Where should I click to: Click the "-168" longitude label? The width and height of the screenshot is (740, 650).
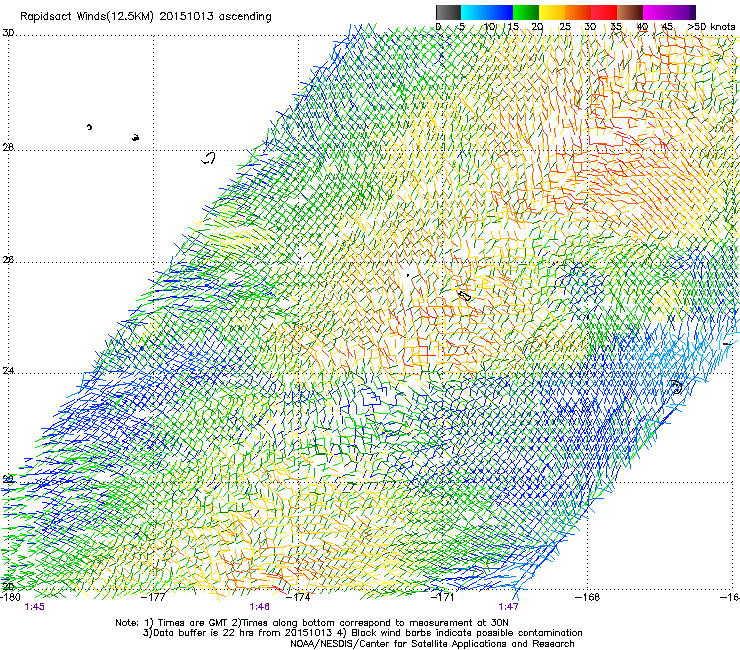tap(588, 597)
